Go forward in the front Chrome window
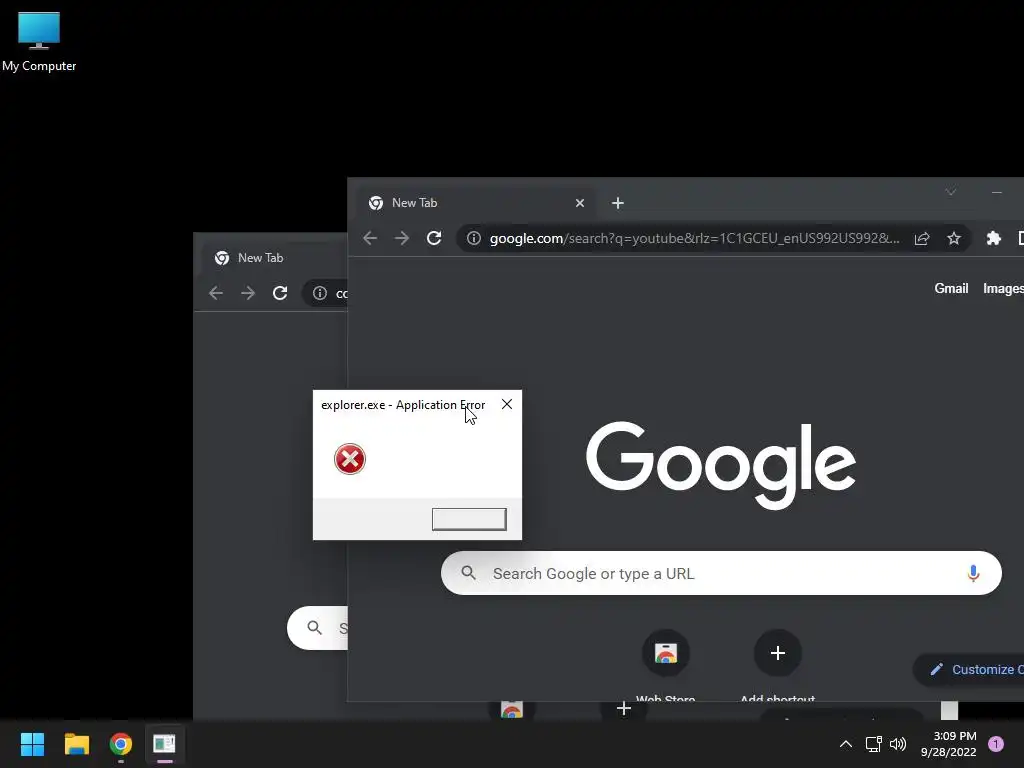 click(x=402, y=238)
